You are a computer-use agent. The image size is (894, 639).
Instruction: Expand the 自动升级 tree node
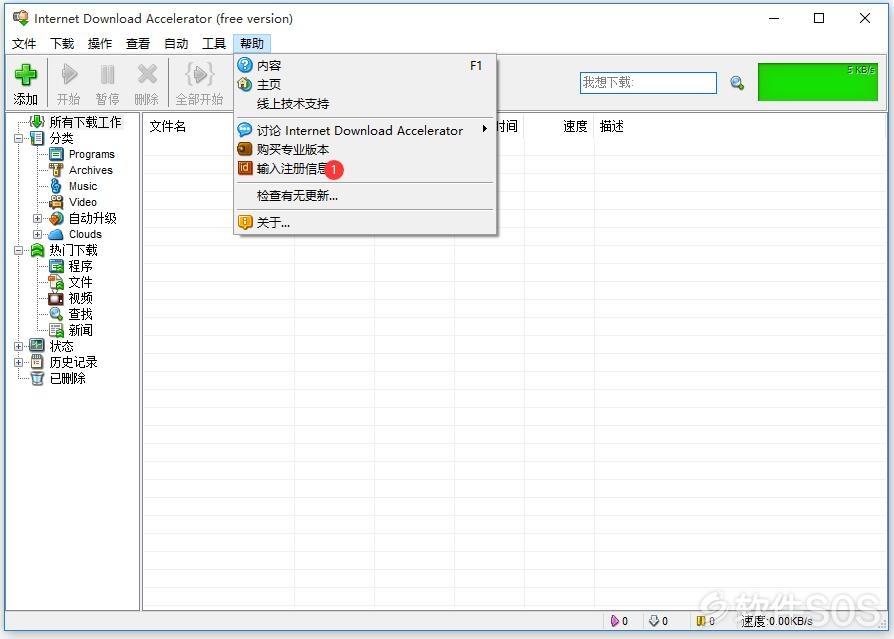click(37, 218)
